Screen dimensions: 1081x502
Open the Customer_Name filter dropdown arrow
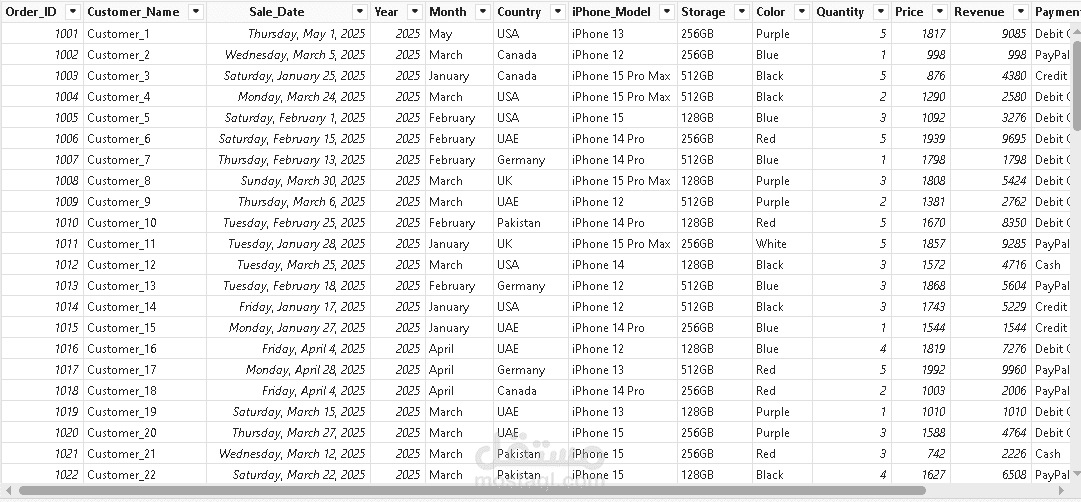click(x=196, y=12)
